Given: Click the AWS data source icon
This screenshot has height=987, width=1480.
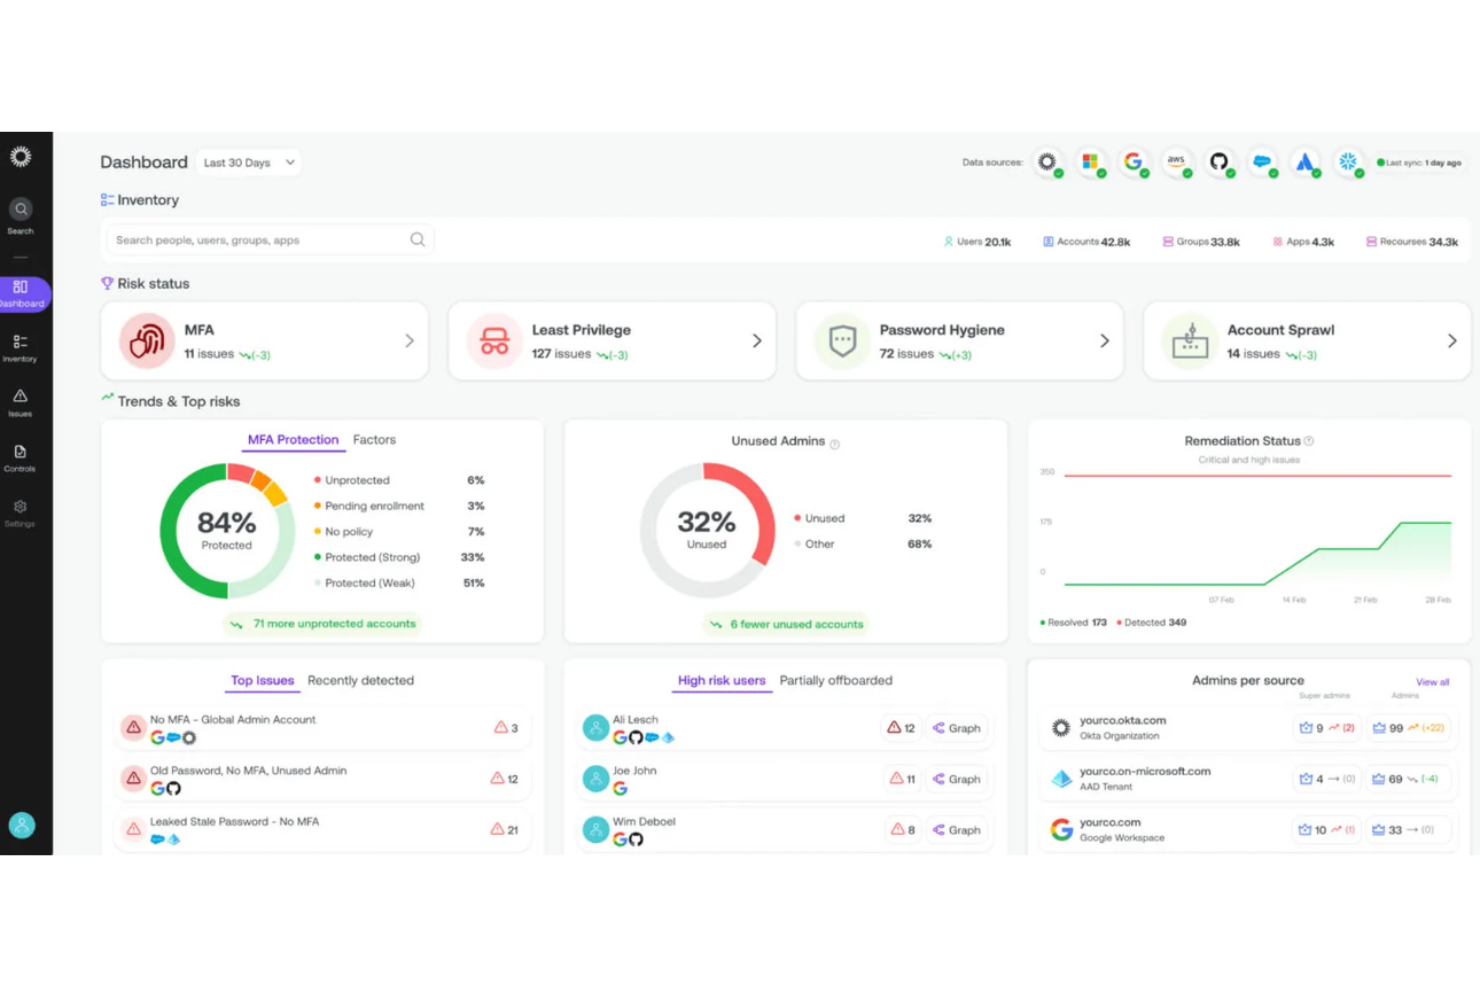Looking at the screenshot, I should click(1177, 162).
